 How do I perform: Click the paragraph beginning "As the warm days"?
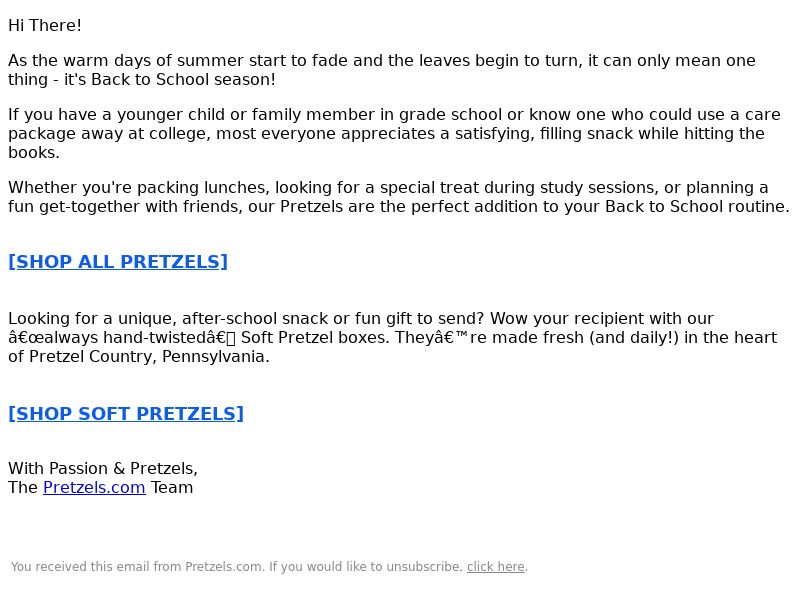(382, 70)
